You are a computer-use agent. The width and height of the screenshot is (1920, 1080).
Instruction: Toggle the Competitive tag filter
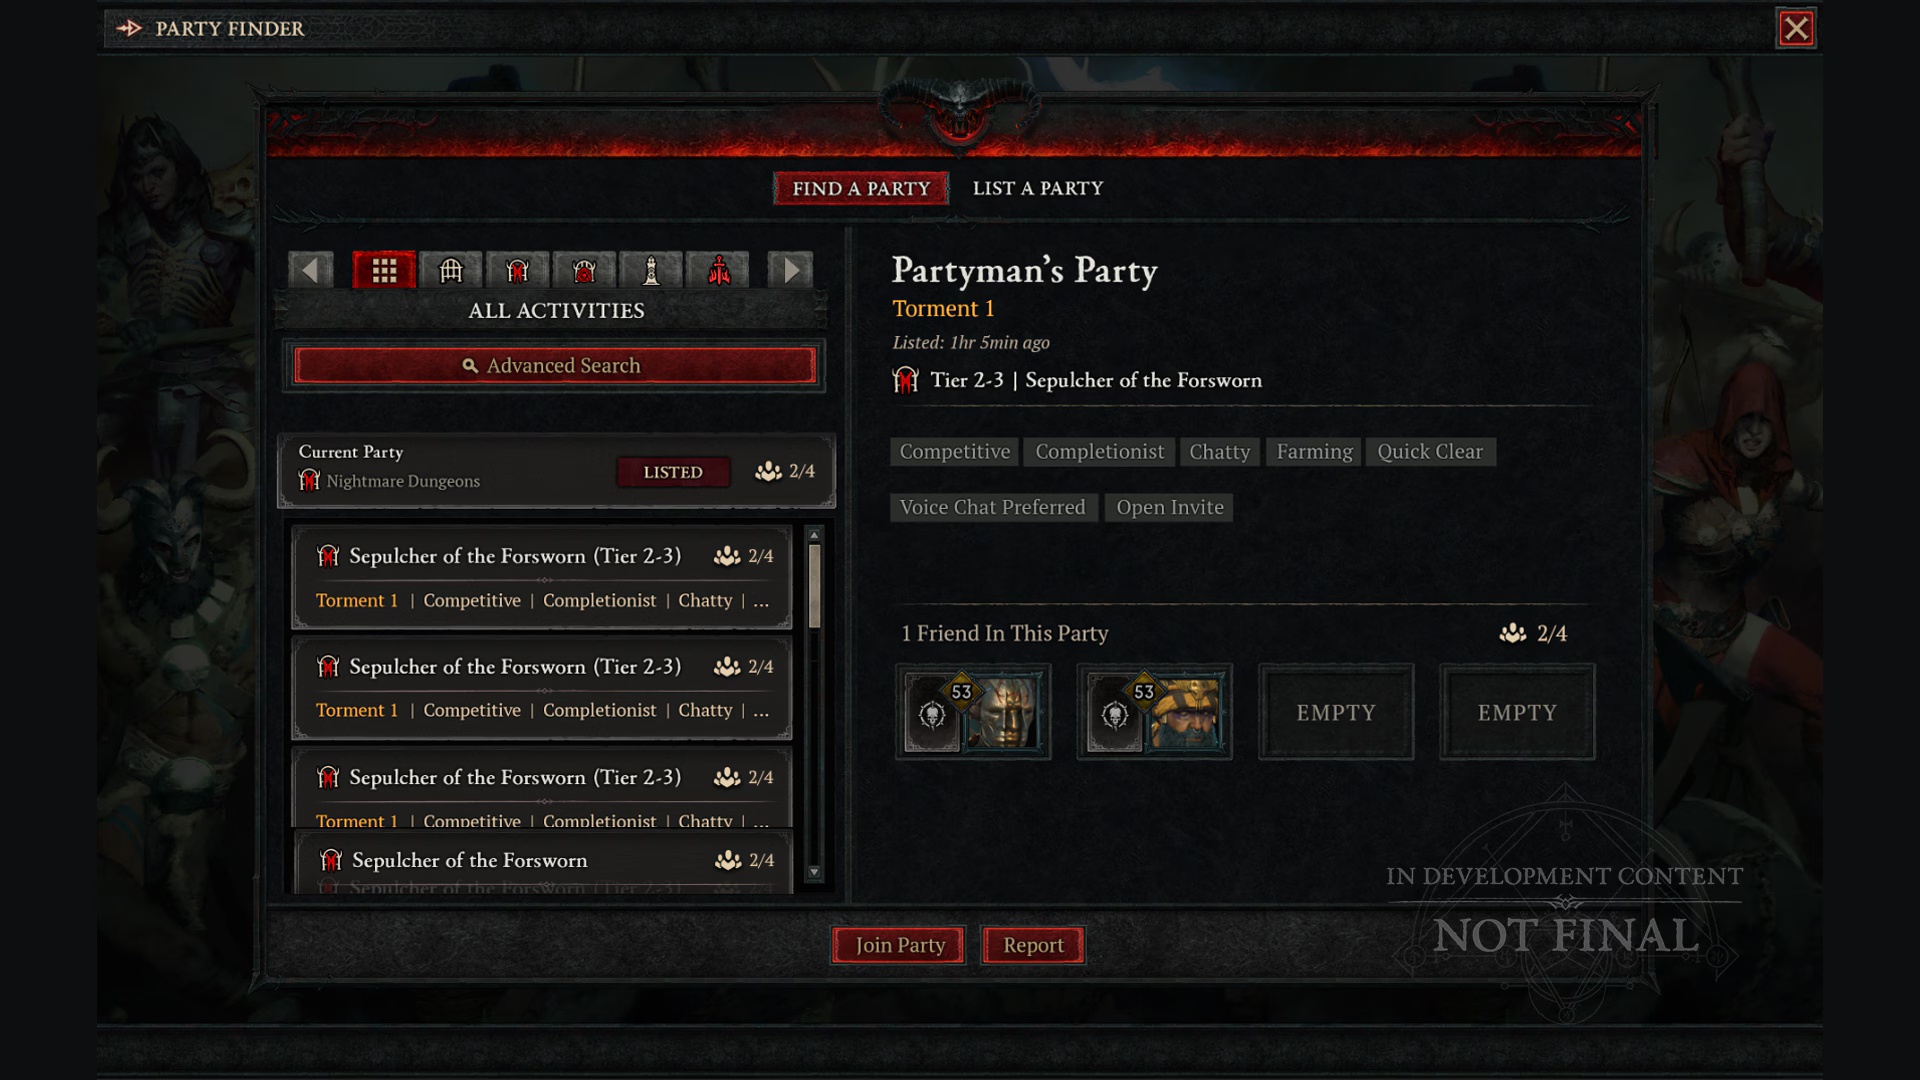(955, 450)
